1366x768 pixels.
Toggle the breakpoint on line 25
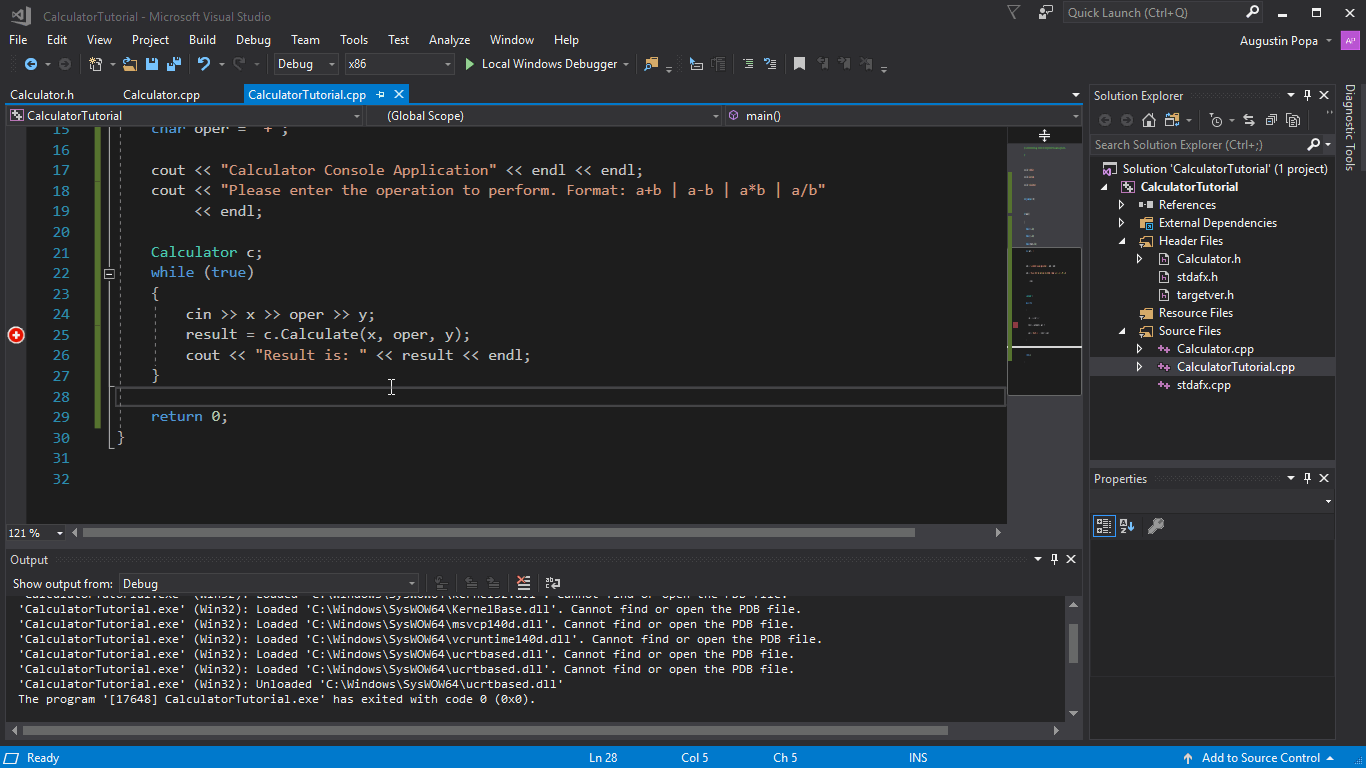click(16, 335)
